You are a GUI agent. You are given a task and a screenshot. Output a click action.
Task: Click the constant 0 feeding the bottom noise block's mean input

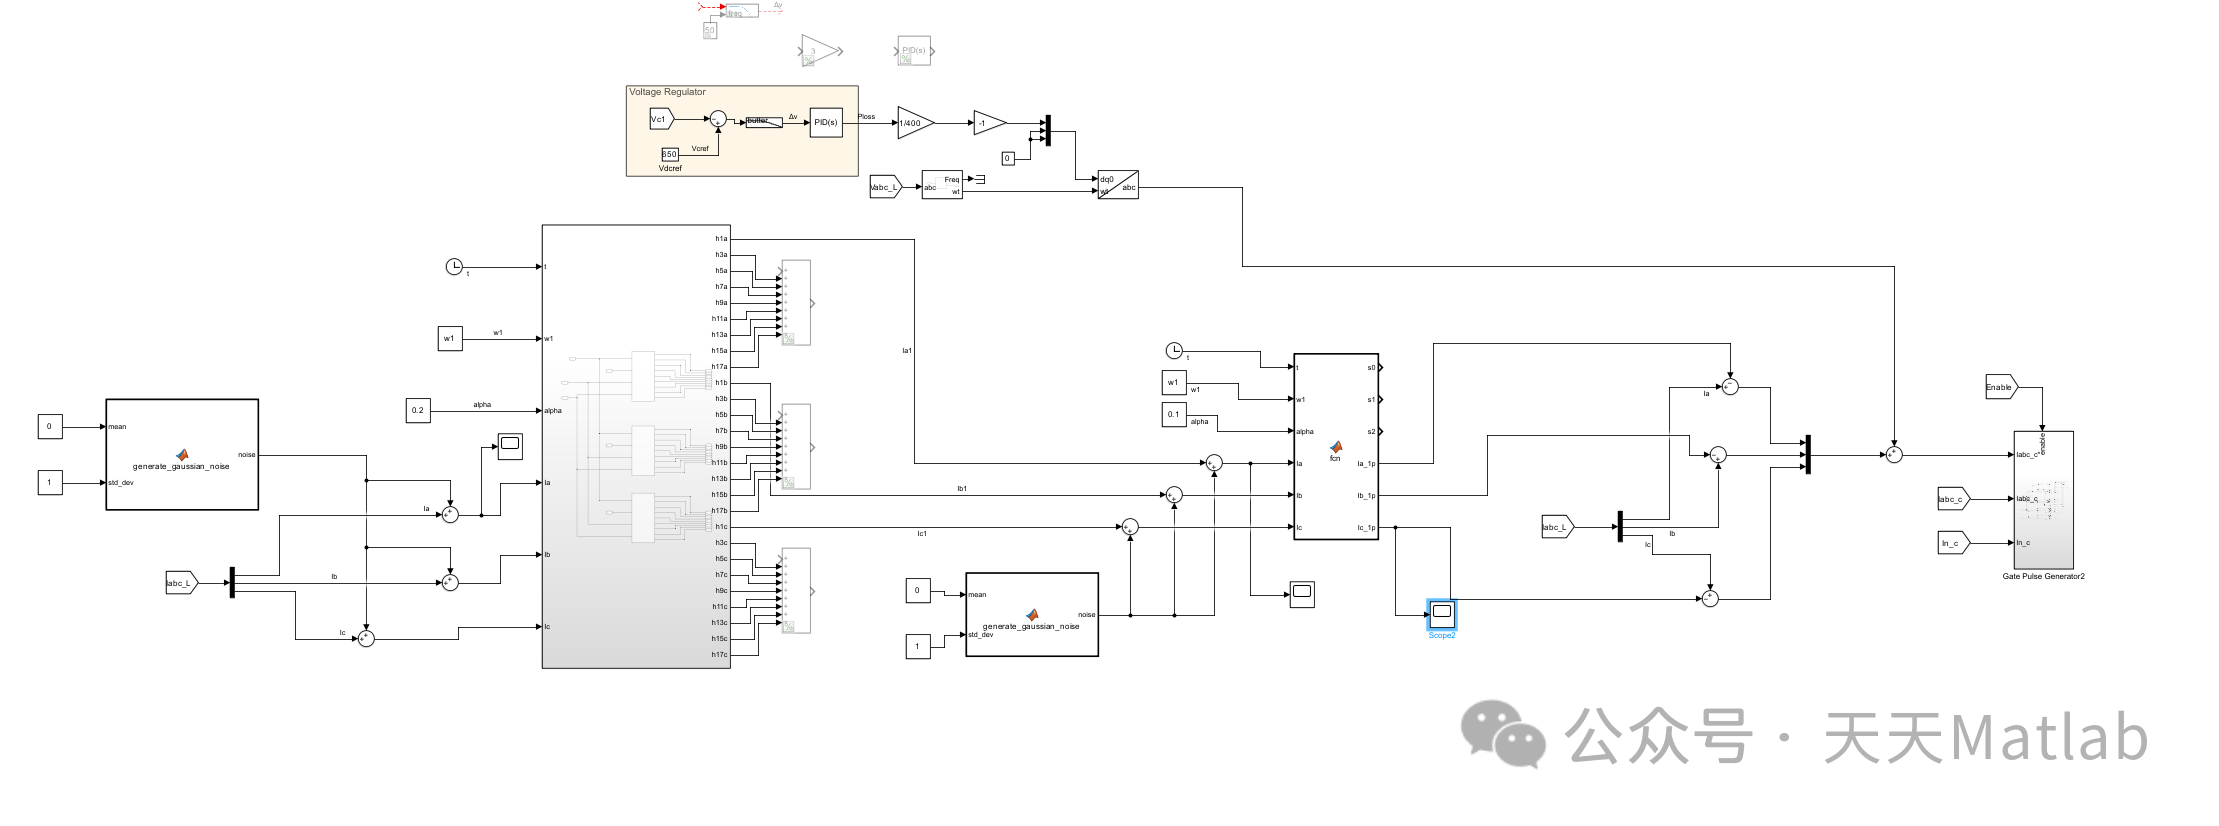click(917, 590)
